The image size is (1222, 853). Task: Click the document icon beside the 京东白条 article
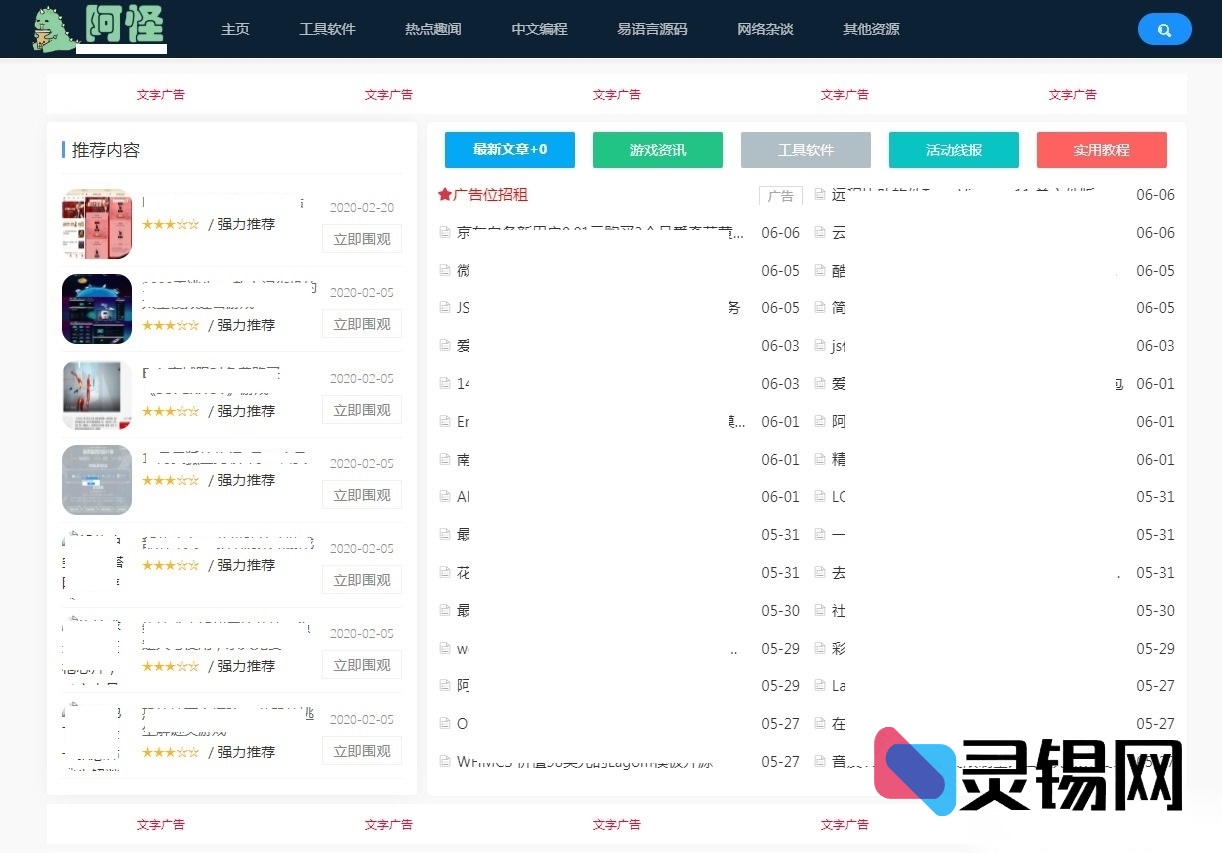443,232
